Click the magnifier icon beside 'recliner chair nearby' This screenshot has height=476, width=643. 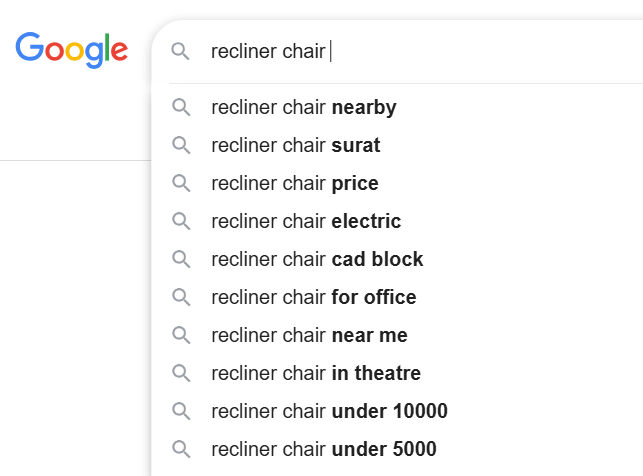(x=181, y=107)
